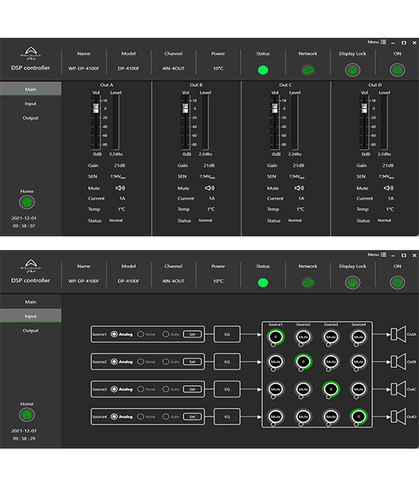Open the Menu dropdown in top window title bar
419x500 pixels.
[x=377, y=42]
